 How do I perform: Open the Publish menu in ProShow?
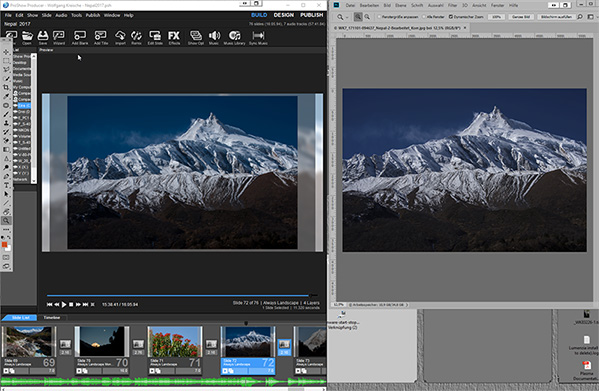click(x=93, y=15)
